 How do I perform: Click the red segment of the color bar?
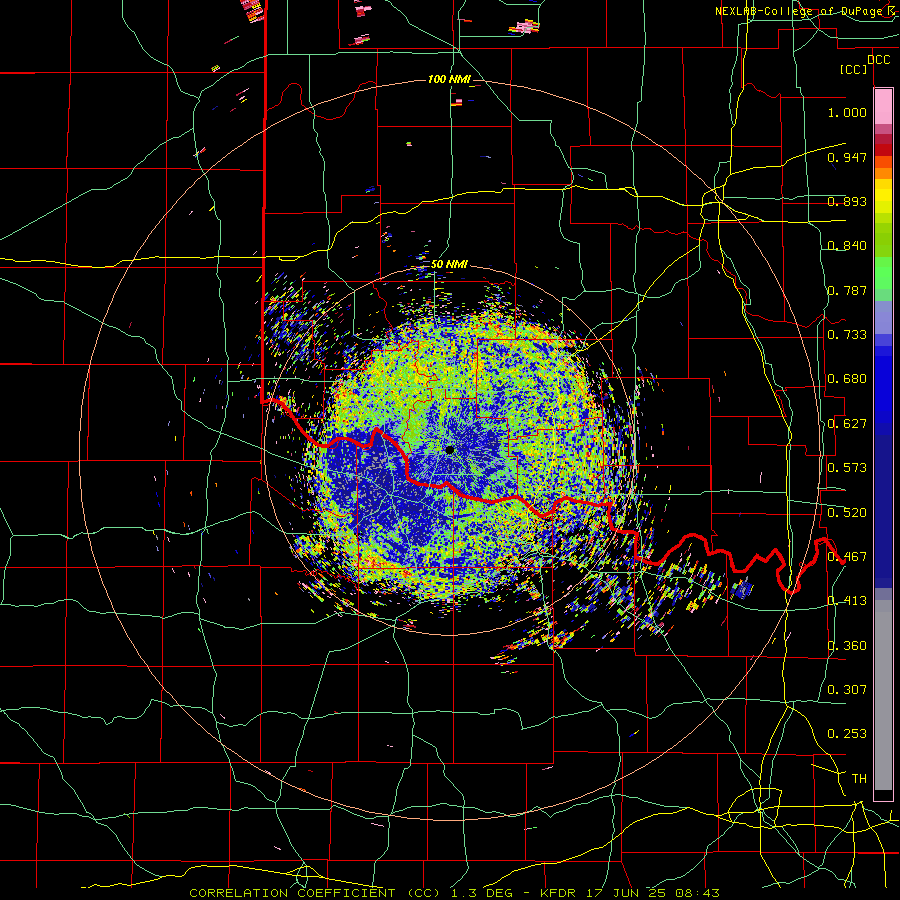pos(883,150)
